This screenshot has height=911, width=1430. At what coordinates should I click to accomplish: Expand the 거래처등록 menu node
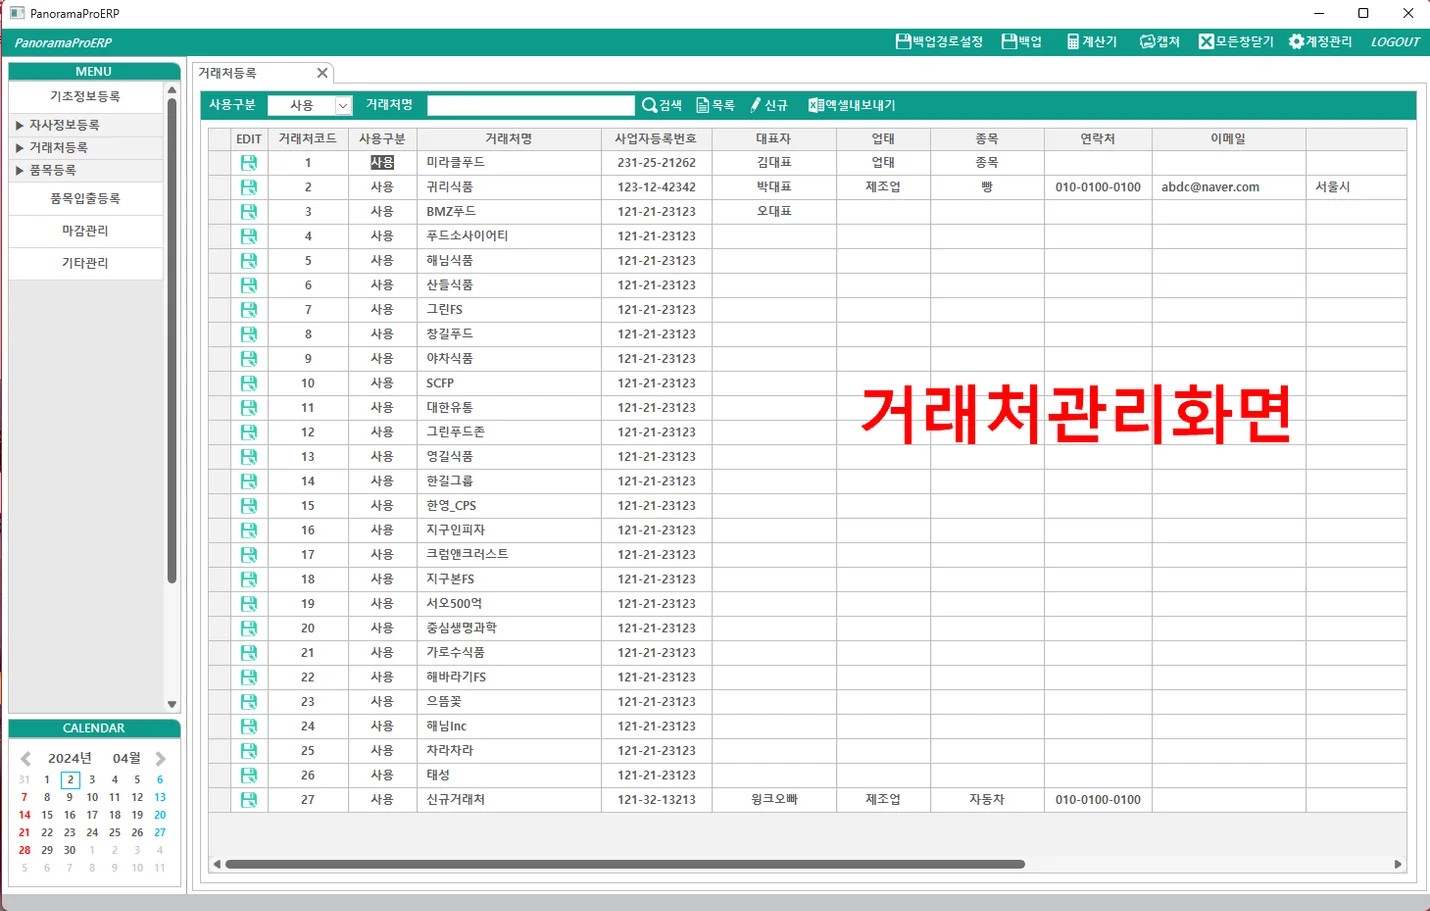pyautogui.click(x=20, y=148)
